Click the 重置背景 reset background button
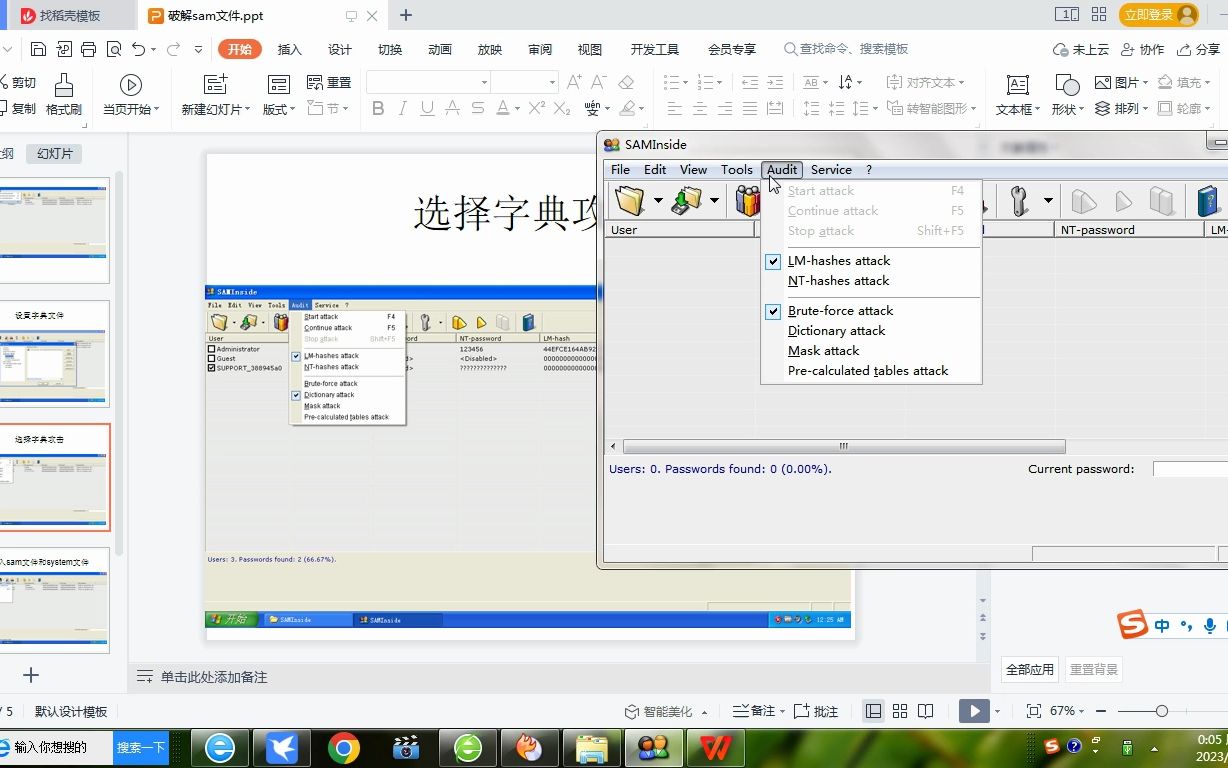This screenshot has width=1228, height=768. 1093,669
